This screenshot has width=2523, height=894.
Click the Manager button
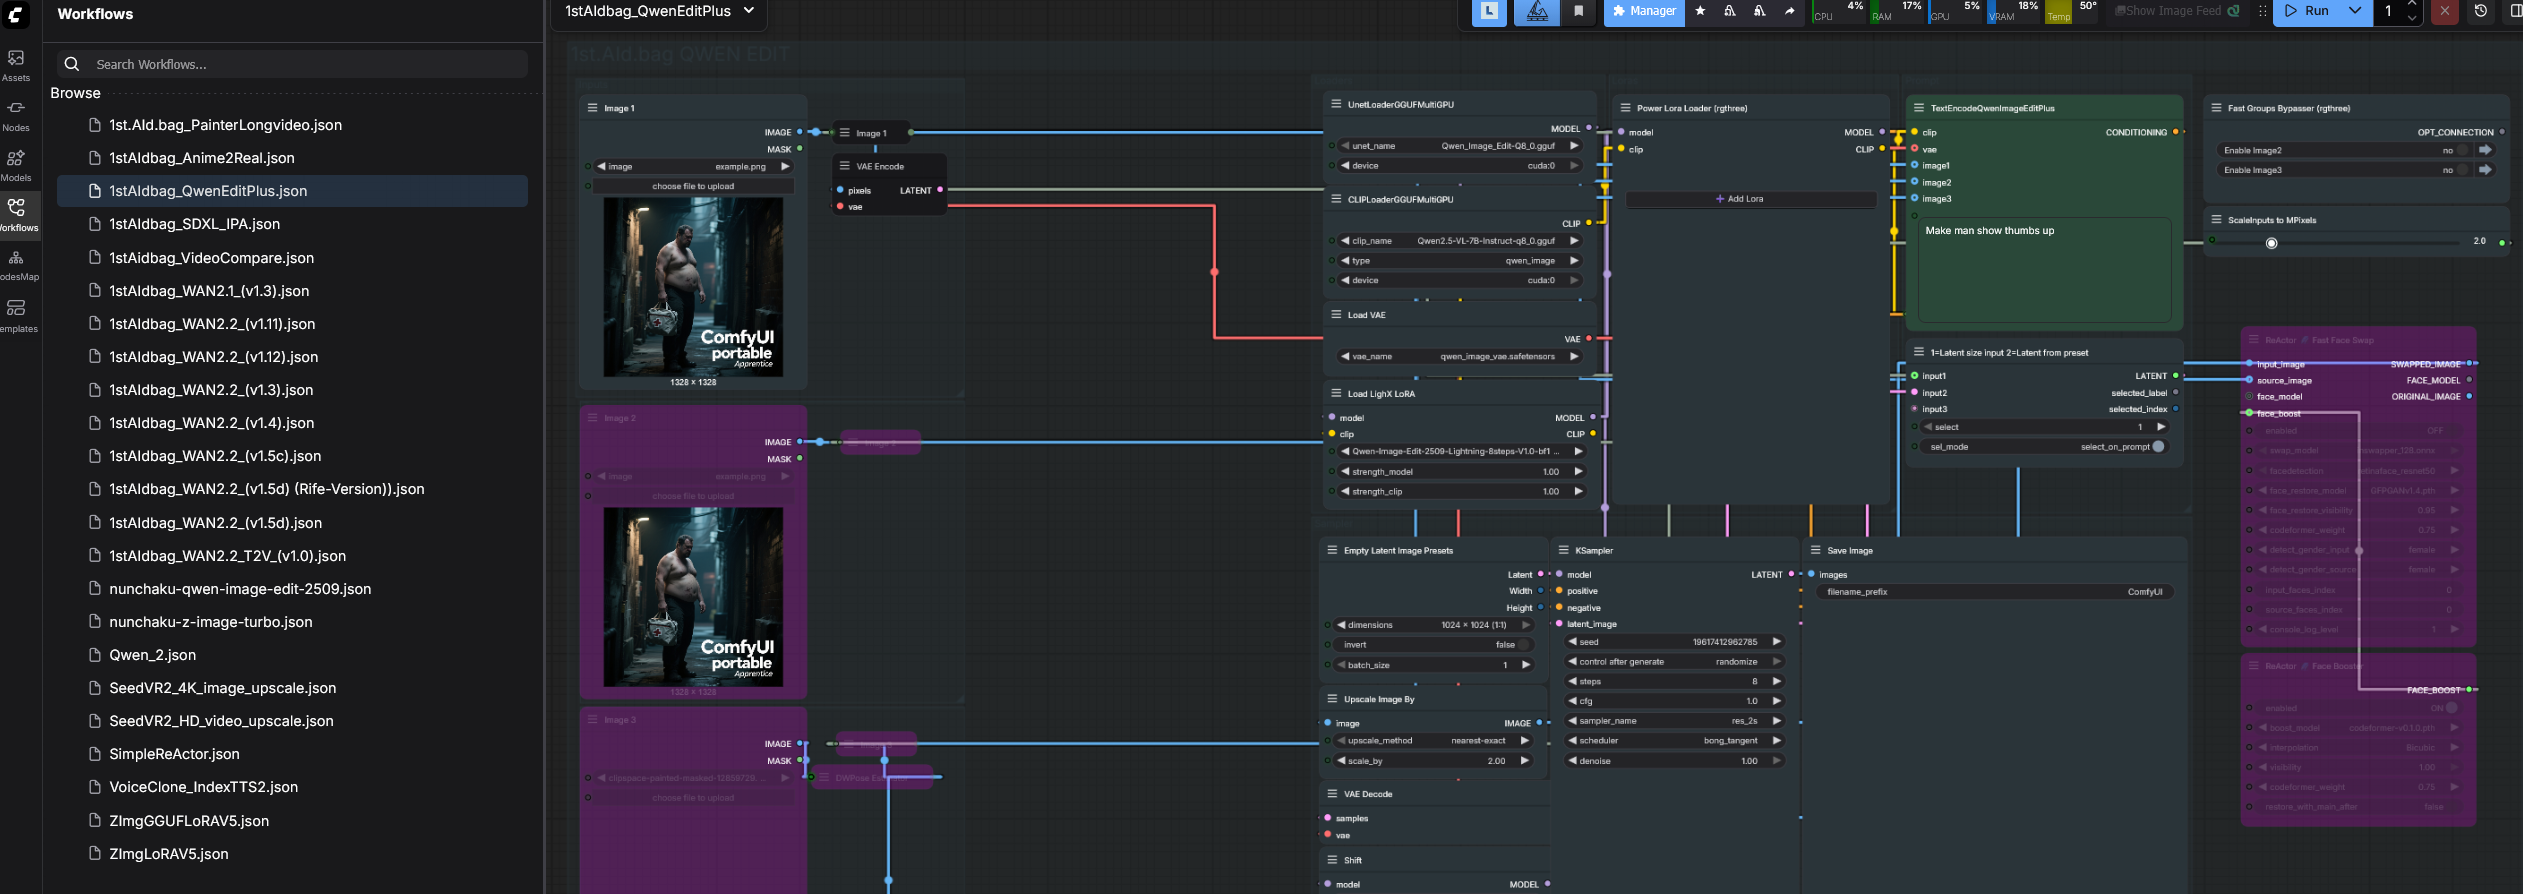click(1643, 11)
